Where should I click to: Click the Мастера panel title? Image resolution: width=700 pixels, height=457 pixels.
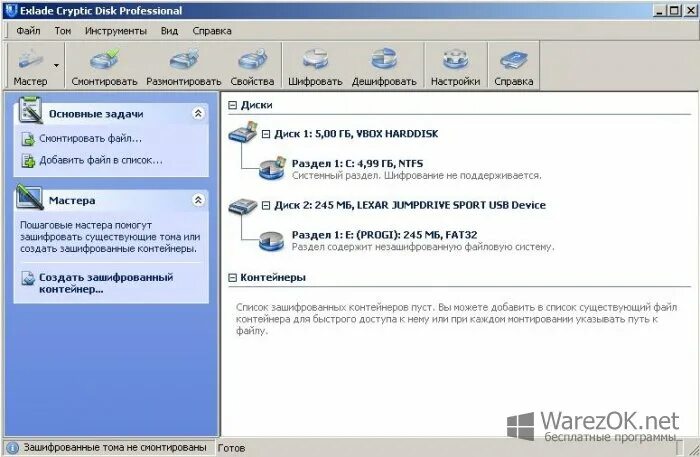pyautogui.click(x=72, y=200)
